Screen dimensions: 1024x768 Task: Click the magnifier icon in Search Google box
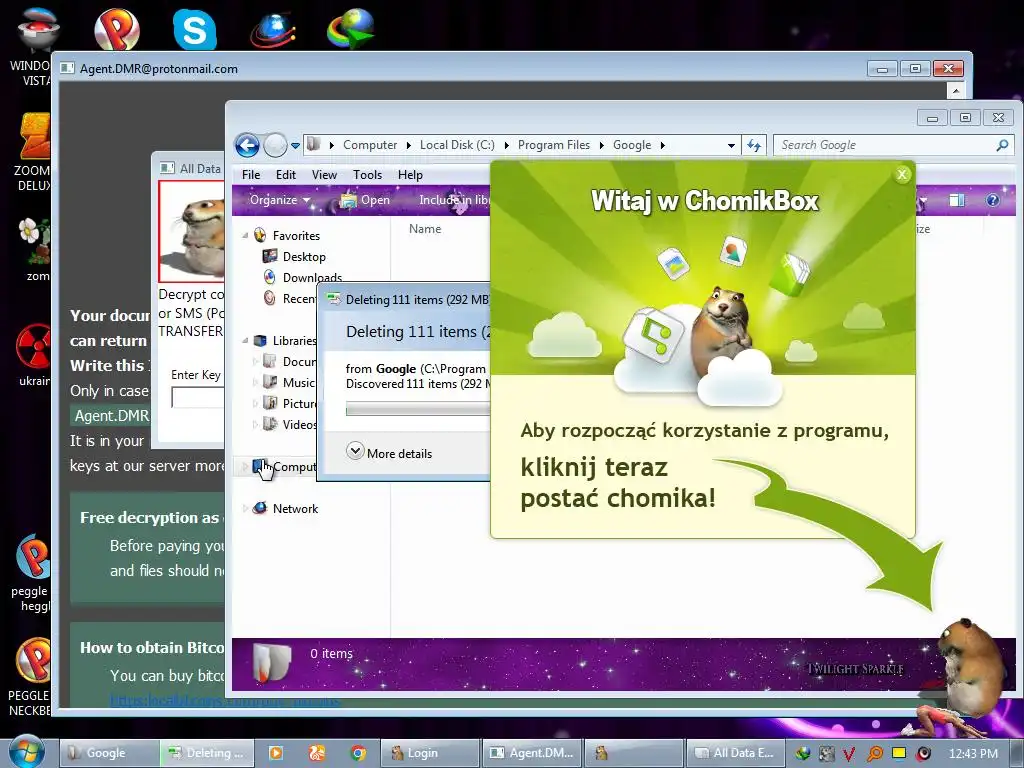click(1002, 145)
